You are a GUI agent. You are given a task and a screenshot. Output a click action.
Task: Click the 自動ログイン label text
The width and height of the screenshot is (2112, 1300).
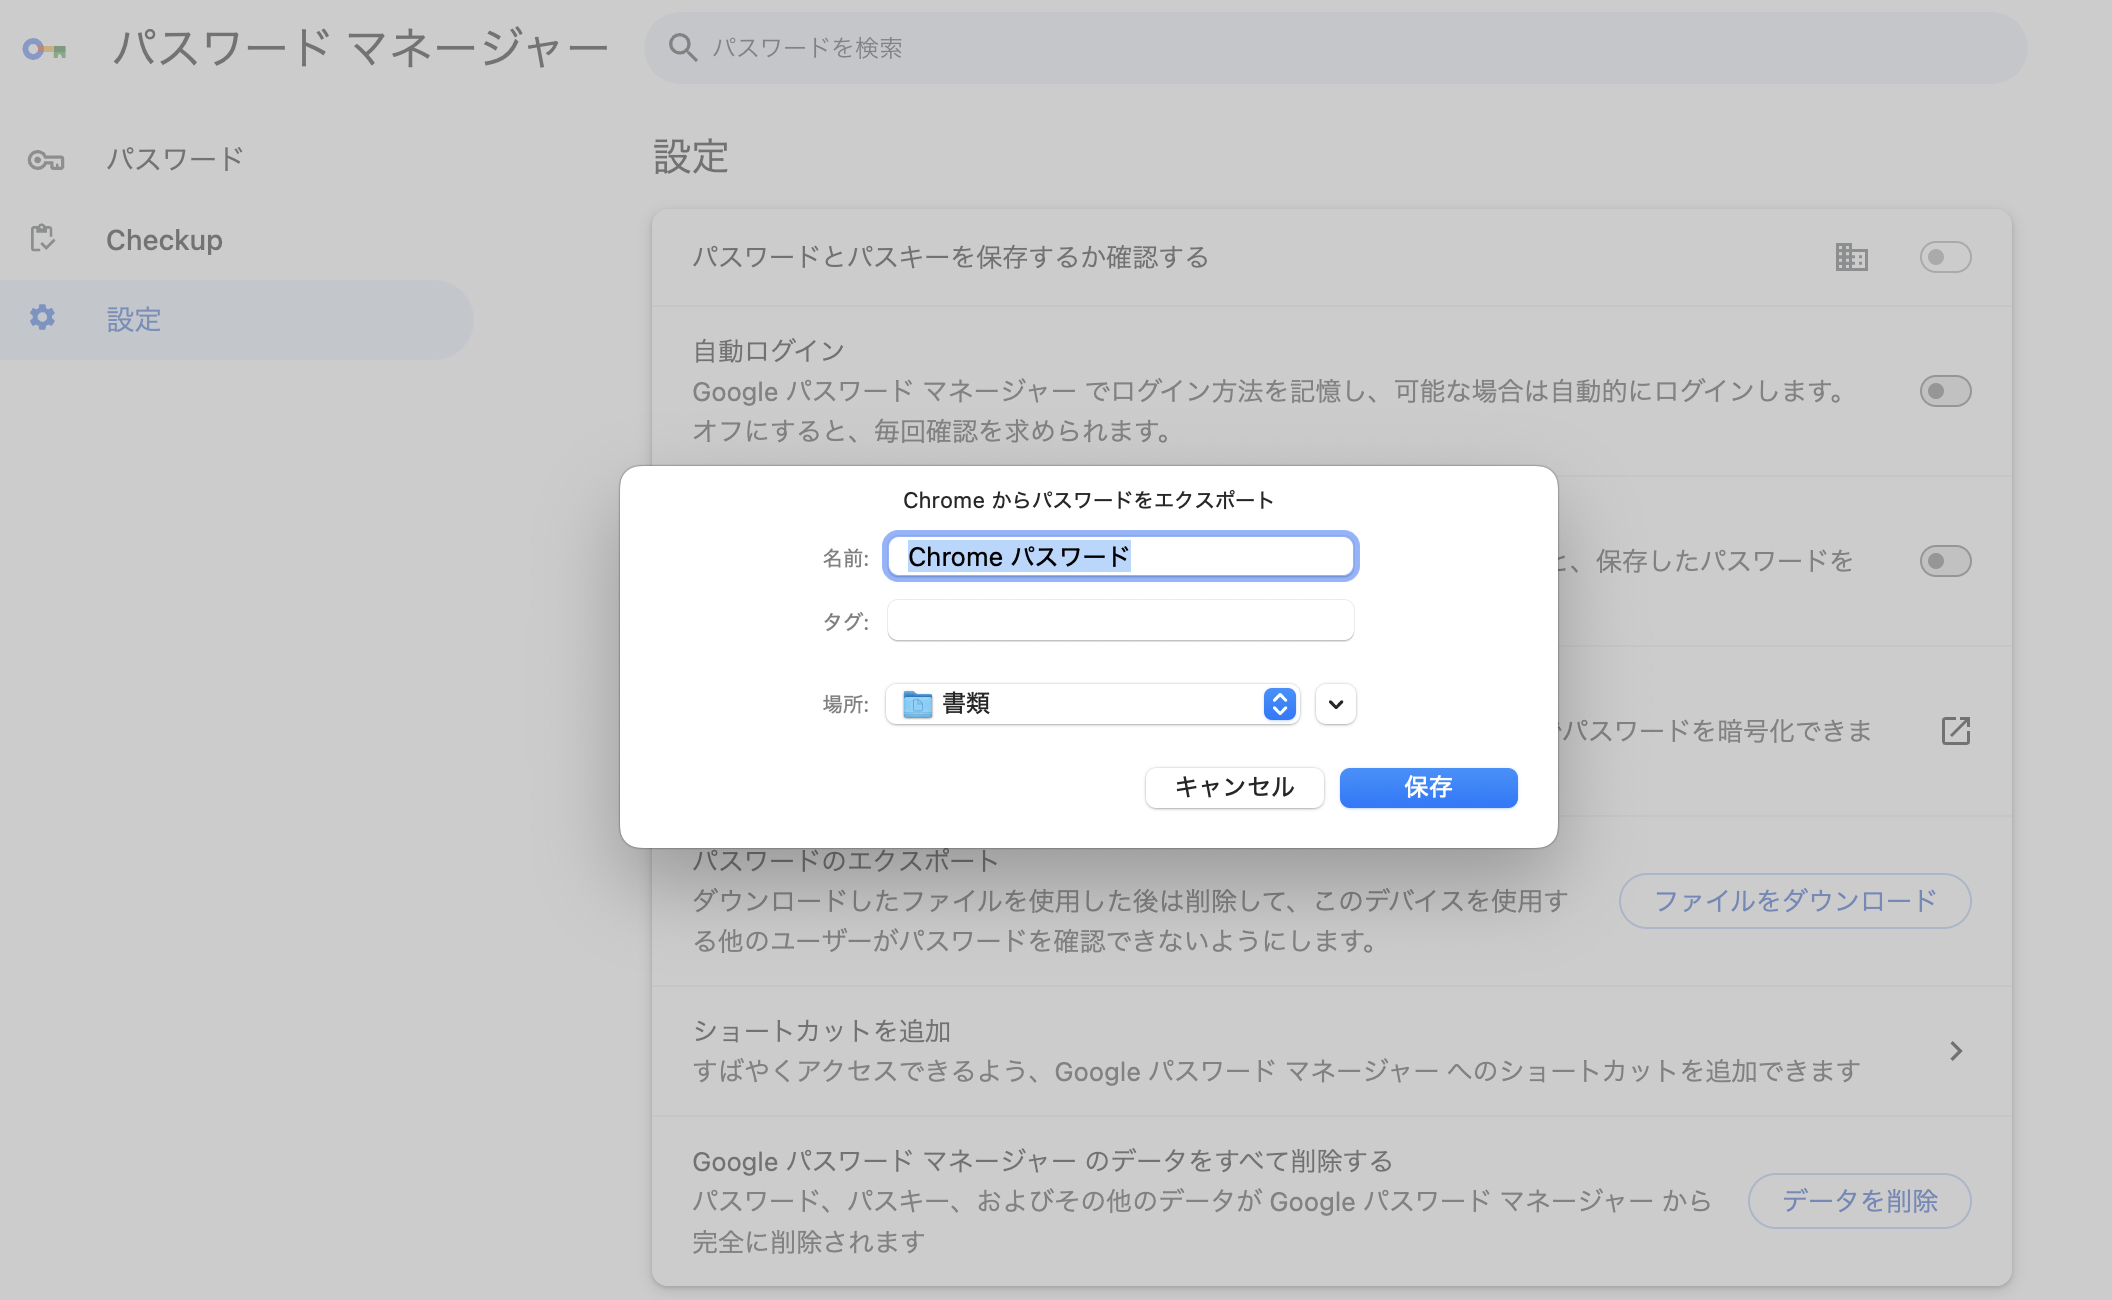(769, 351)
